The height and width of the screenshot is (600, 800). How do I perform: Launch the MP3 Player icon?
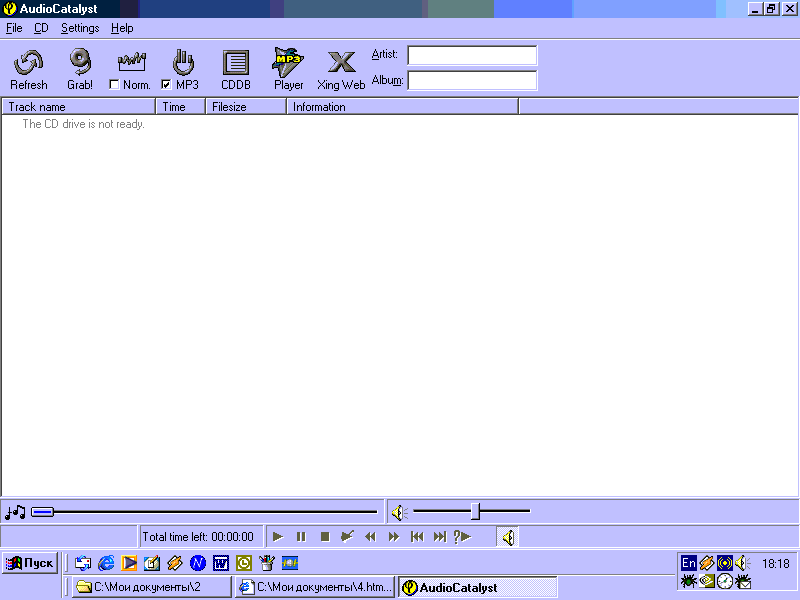[x=288, y=64]
